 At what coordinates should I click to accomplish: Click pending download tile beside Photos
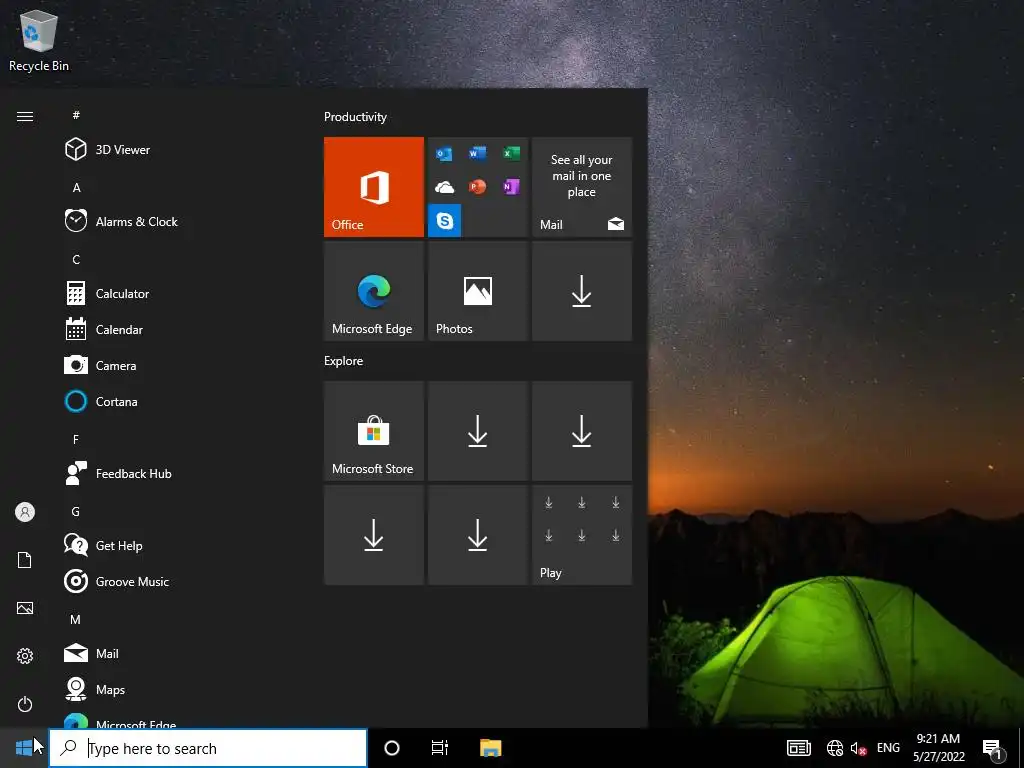click(x=582, y=291)
